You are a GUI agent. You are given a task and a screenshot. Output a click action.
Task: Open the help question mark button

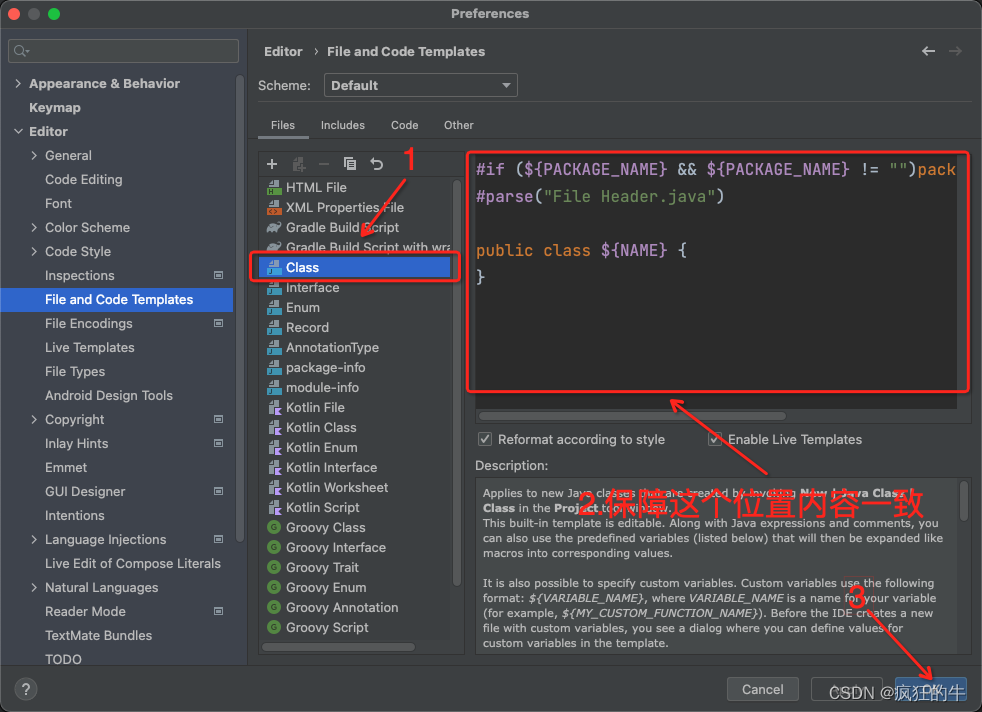pyautogui.click(x=26, y=689)
